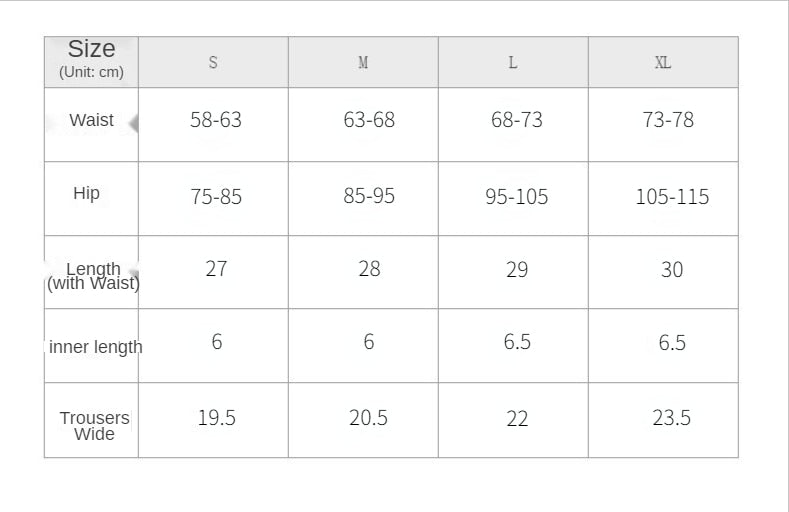Click the length value 29
Viewport: 789px width, 512px height.
[517, 270]
